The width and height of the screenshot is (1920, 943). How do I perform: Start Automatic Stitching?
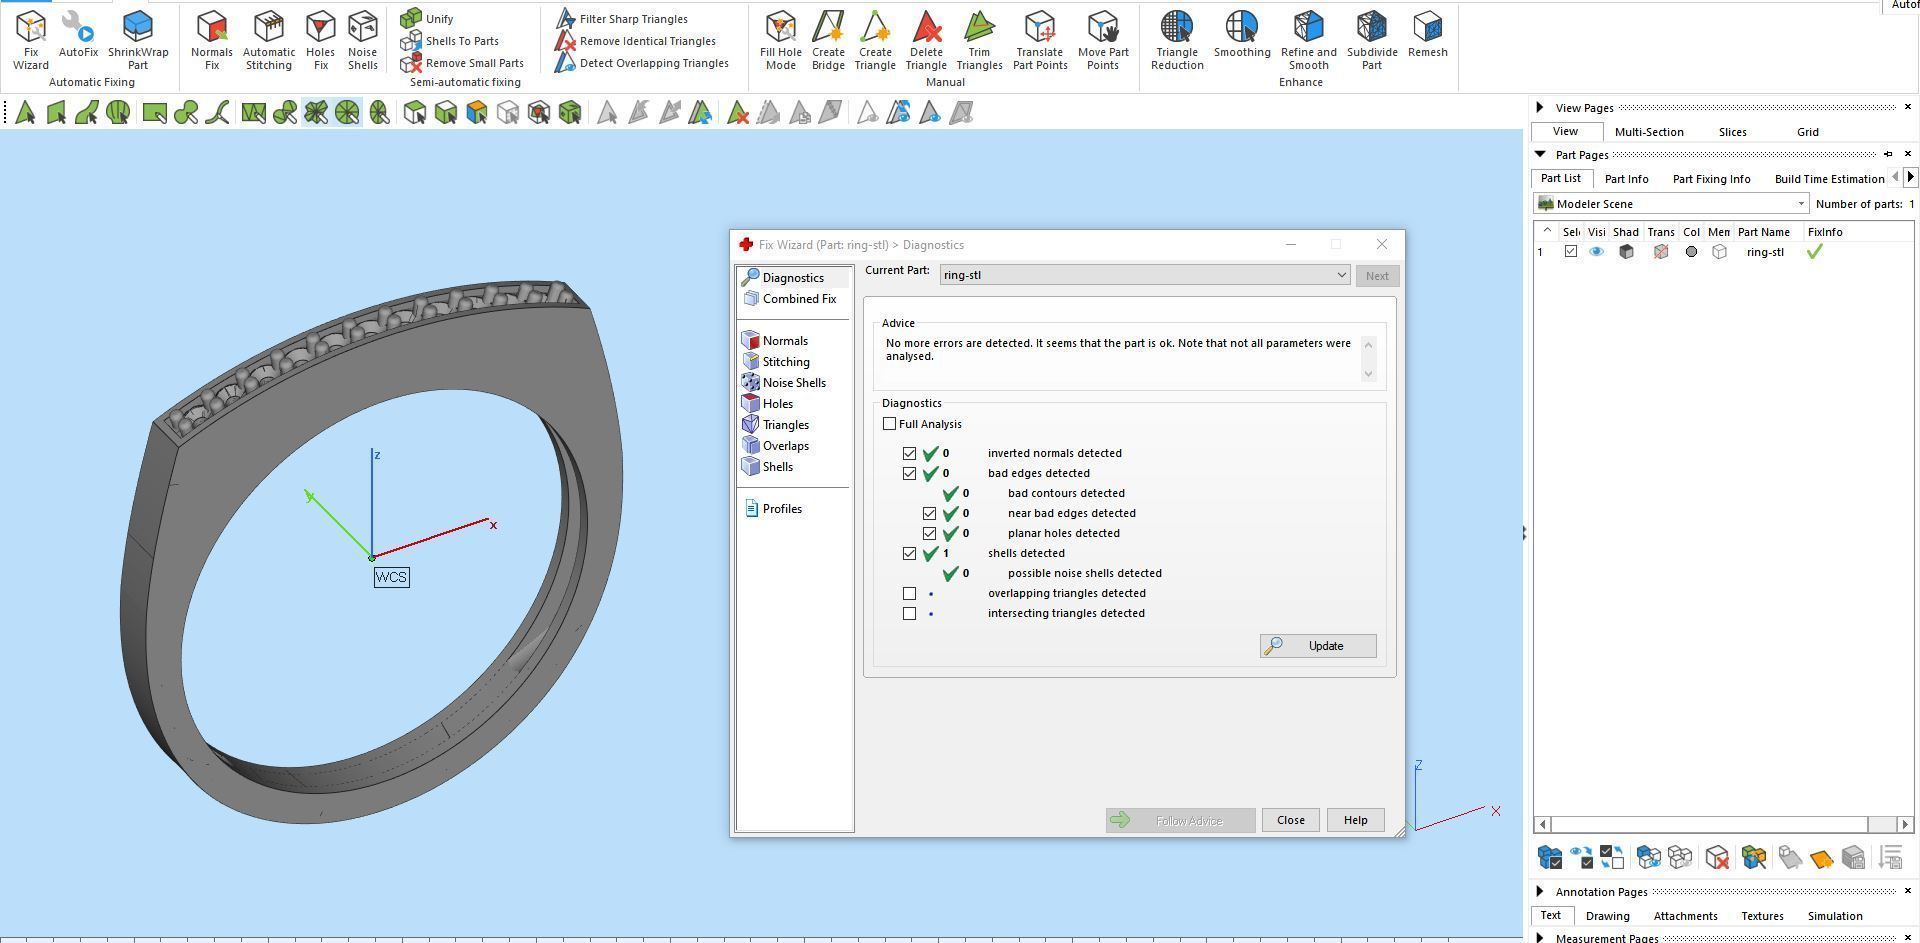pyautogui.click(x=268, y=40)
